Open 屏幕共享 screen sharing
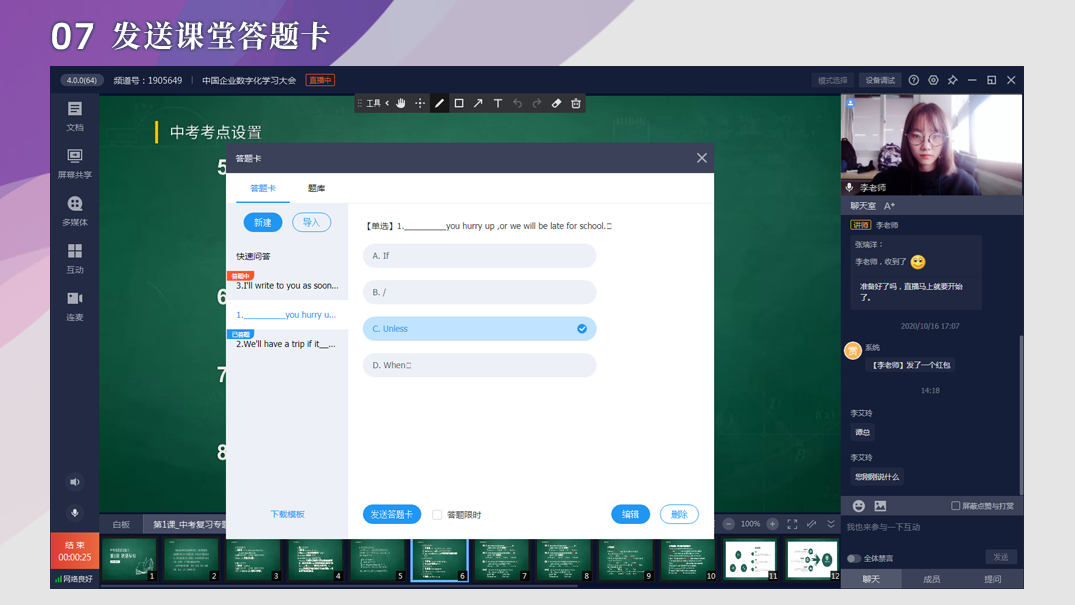This screenshot has height=605, width=1075. click(75, 163)
